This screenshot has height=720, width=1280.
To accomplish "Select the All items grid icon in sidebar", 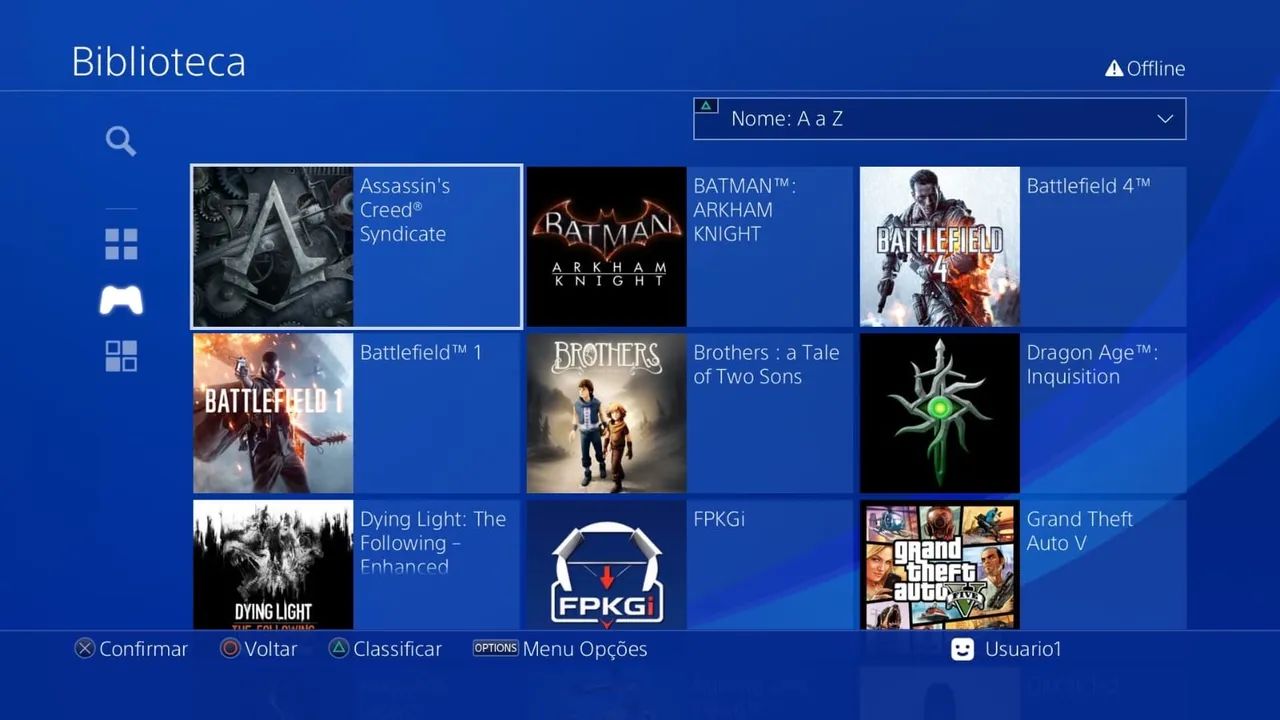I will pos(121,244).
